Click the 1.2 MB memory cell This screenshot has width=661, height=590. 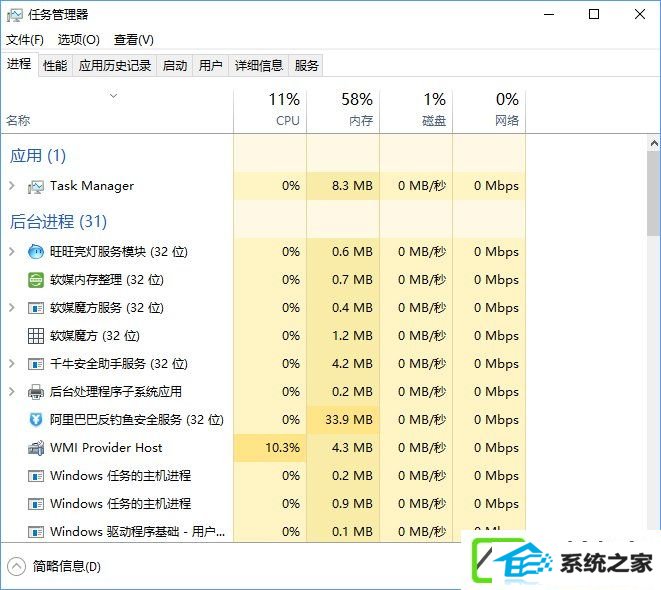point(343,336)
